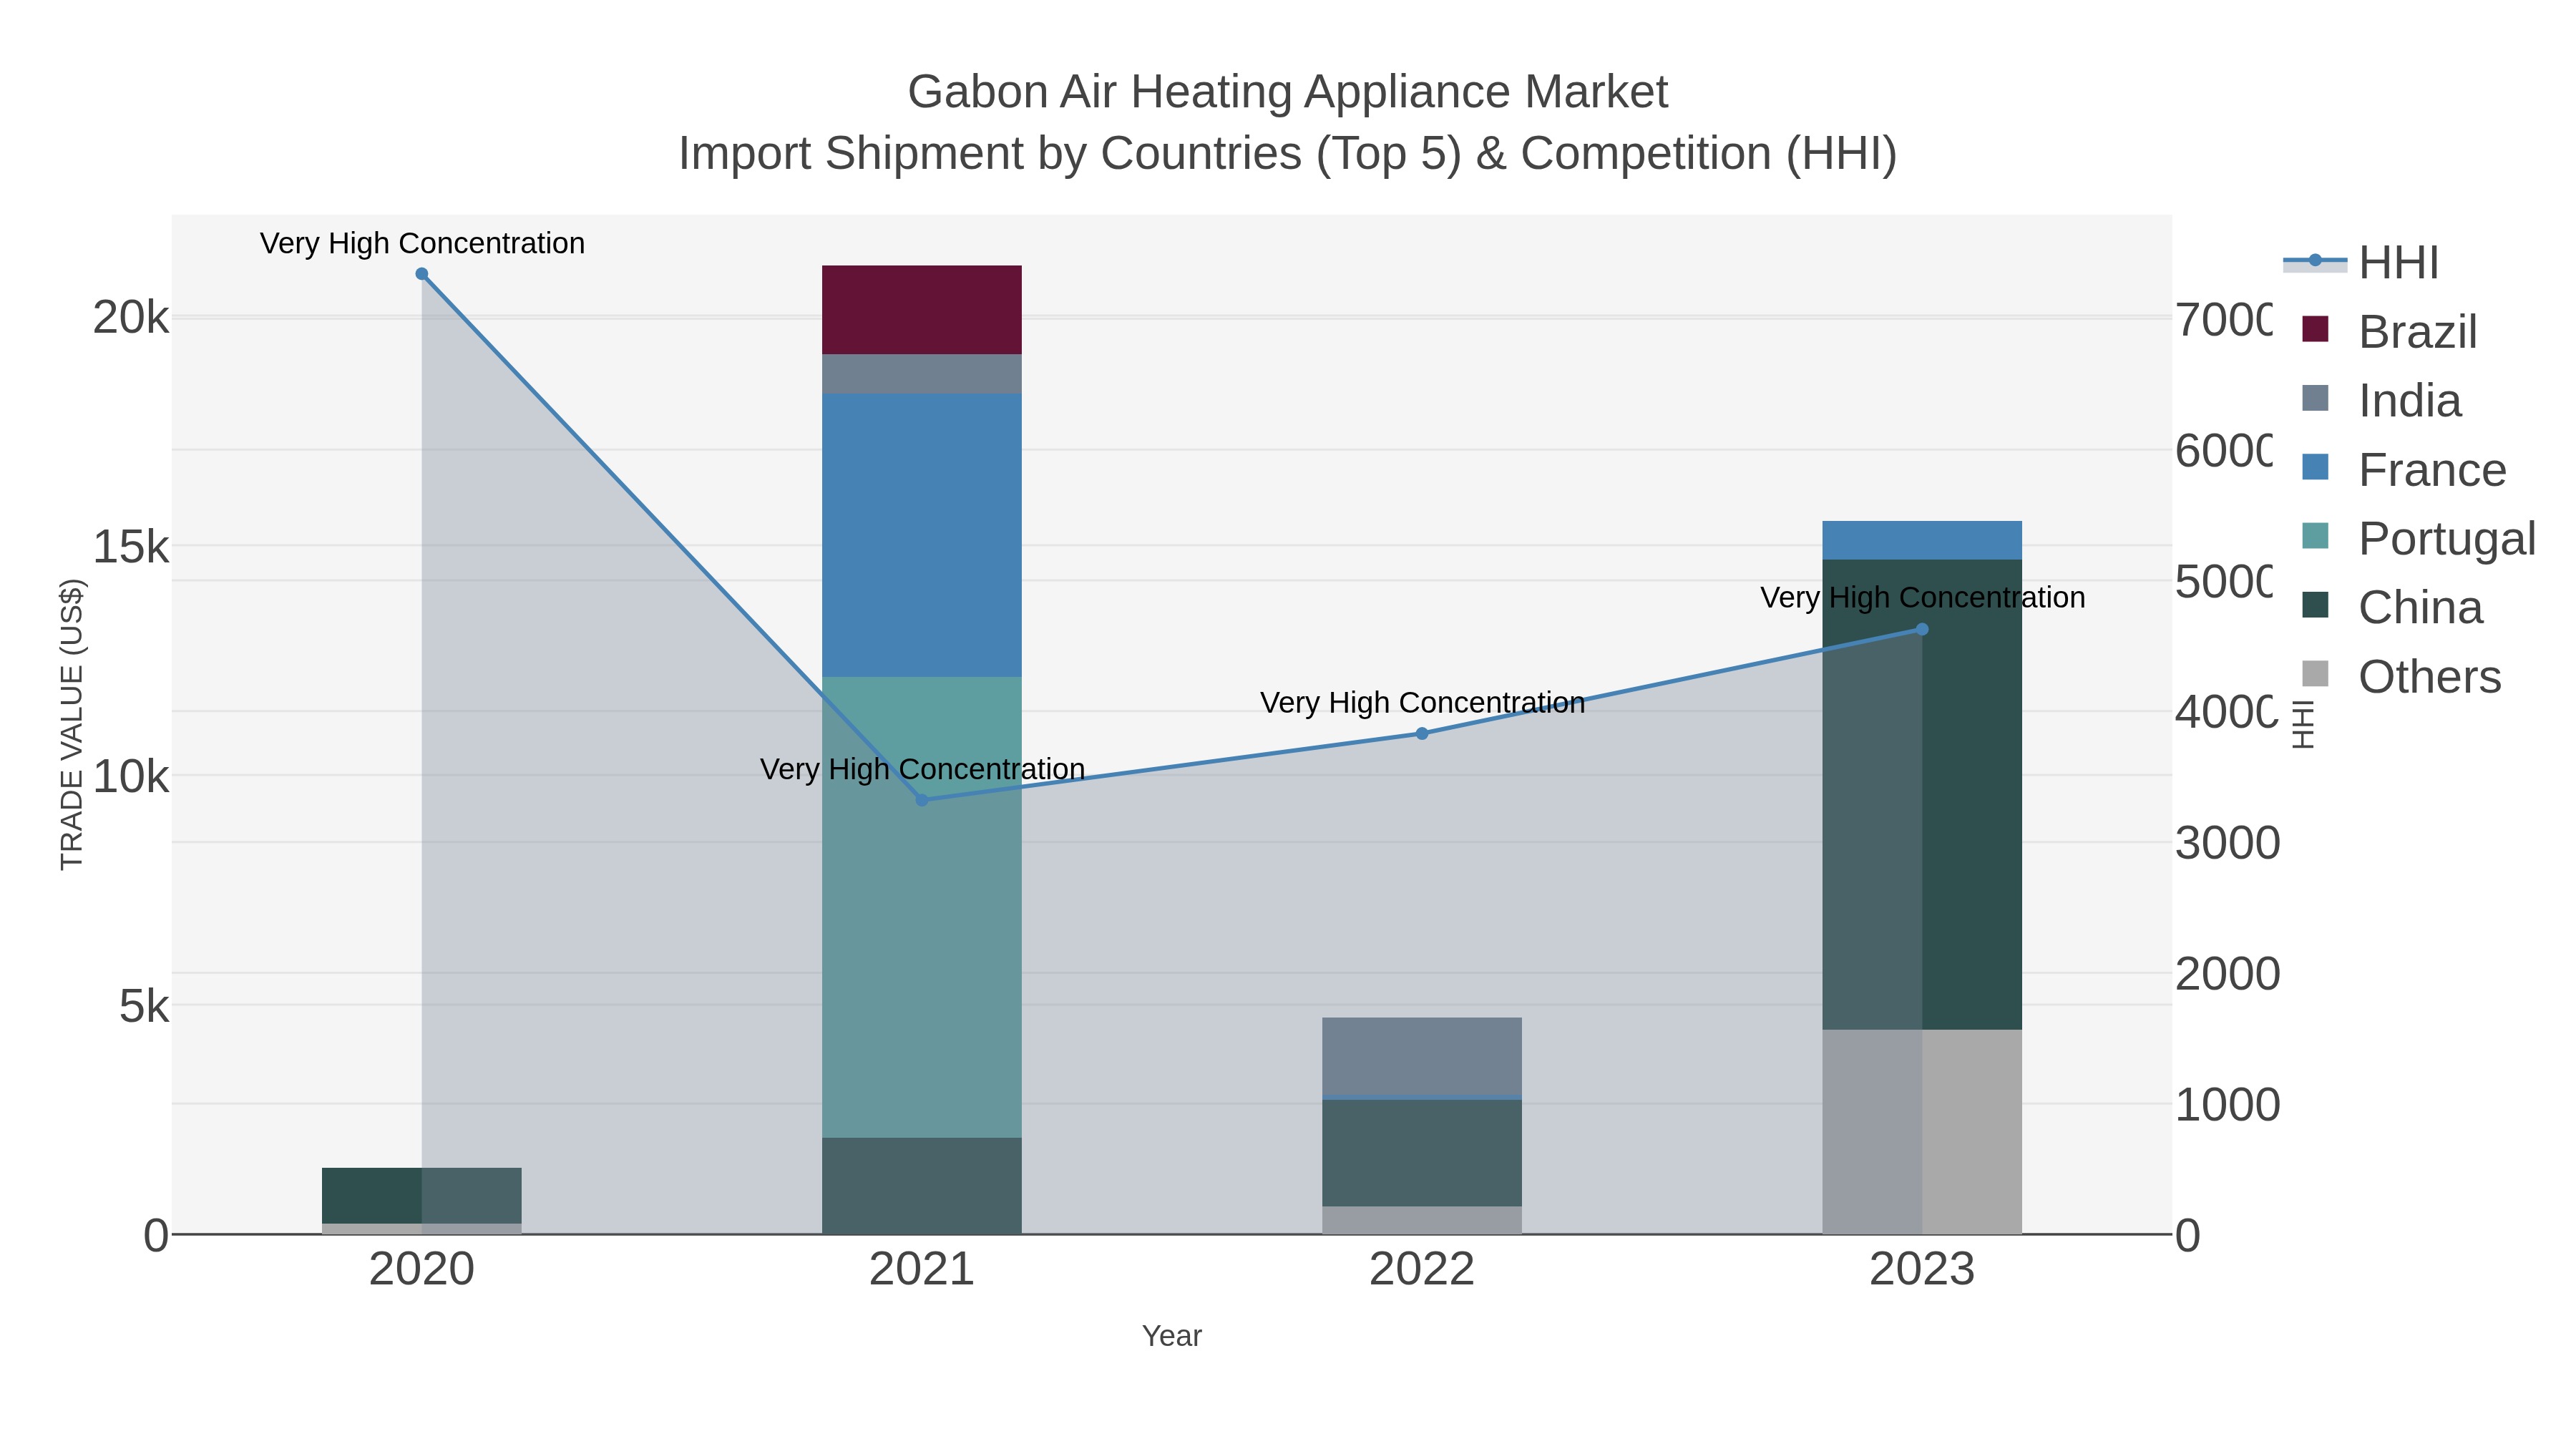
Task: Click the 5k trade value tick label
Action: [x=144, y=1006]
